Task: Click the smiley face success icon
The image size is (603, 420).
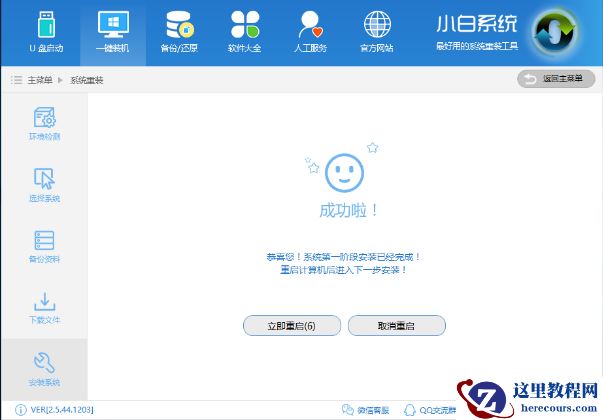Action: pos(344,173)
